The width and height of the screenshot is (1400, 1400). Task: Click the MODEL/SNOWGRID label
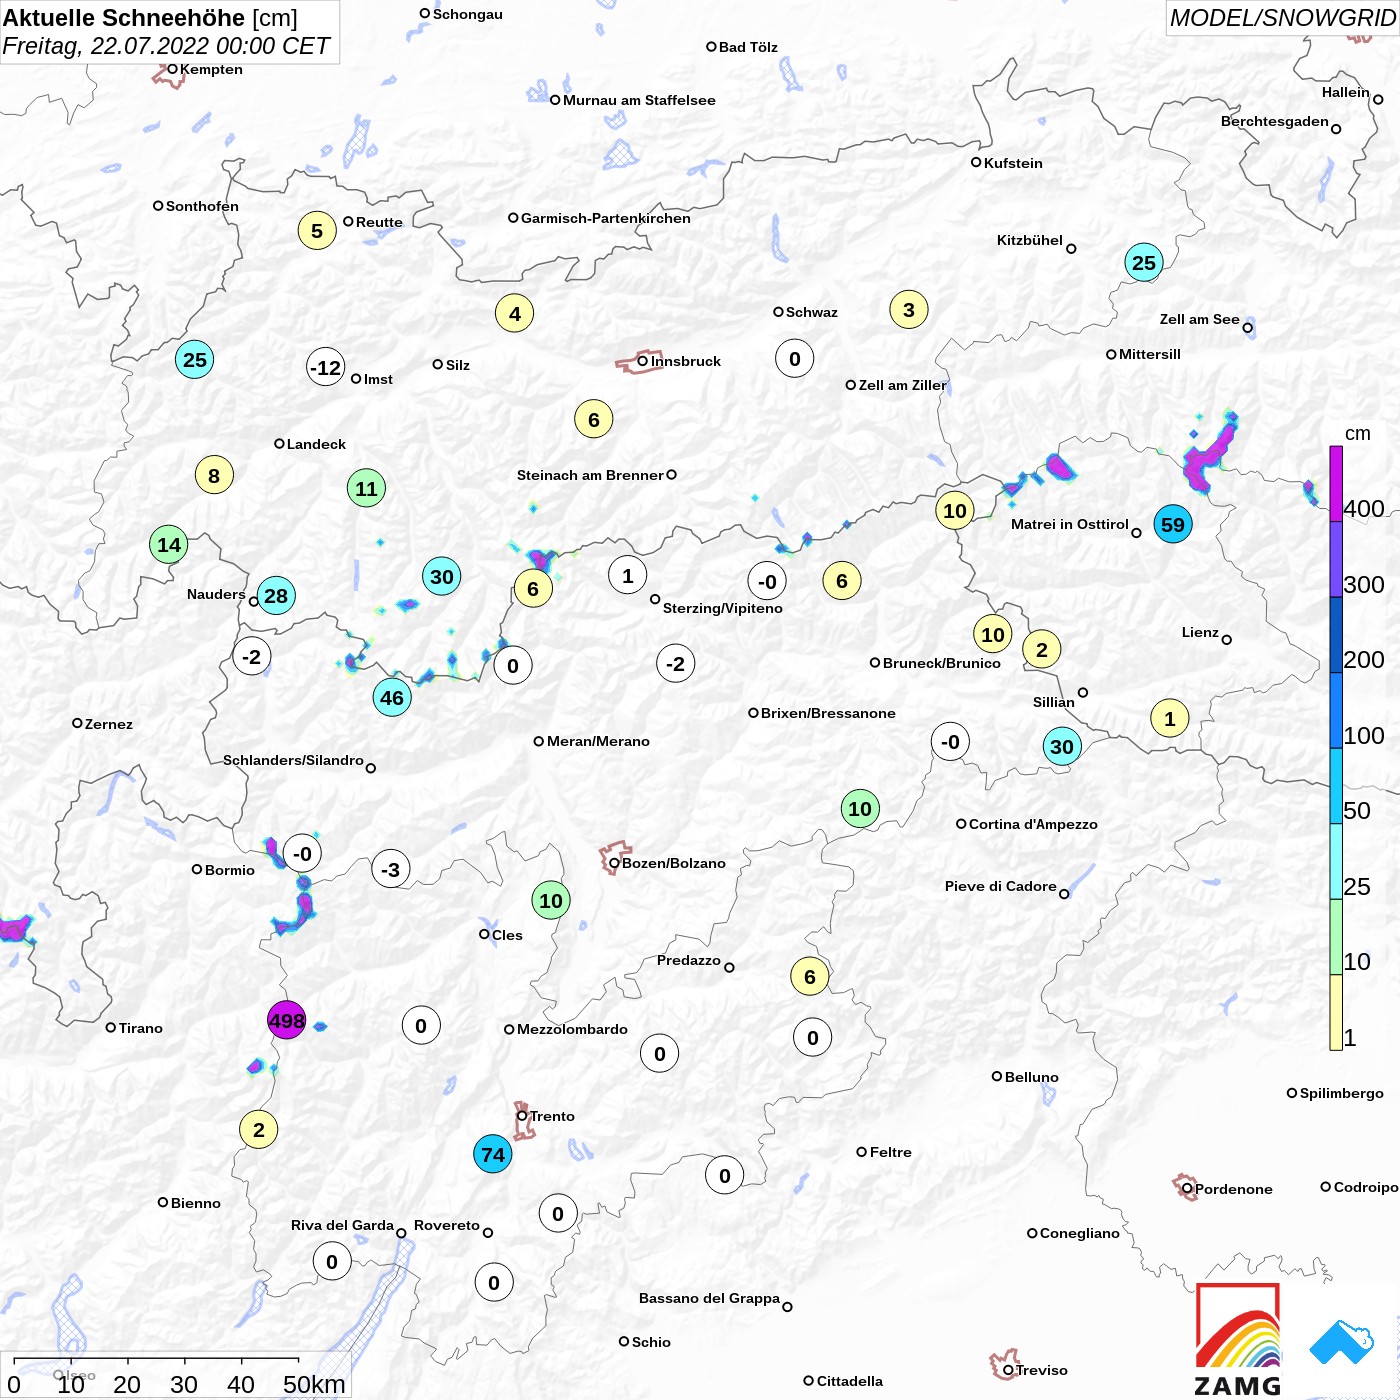1283,17
